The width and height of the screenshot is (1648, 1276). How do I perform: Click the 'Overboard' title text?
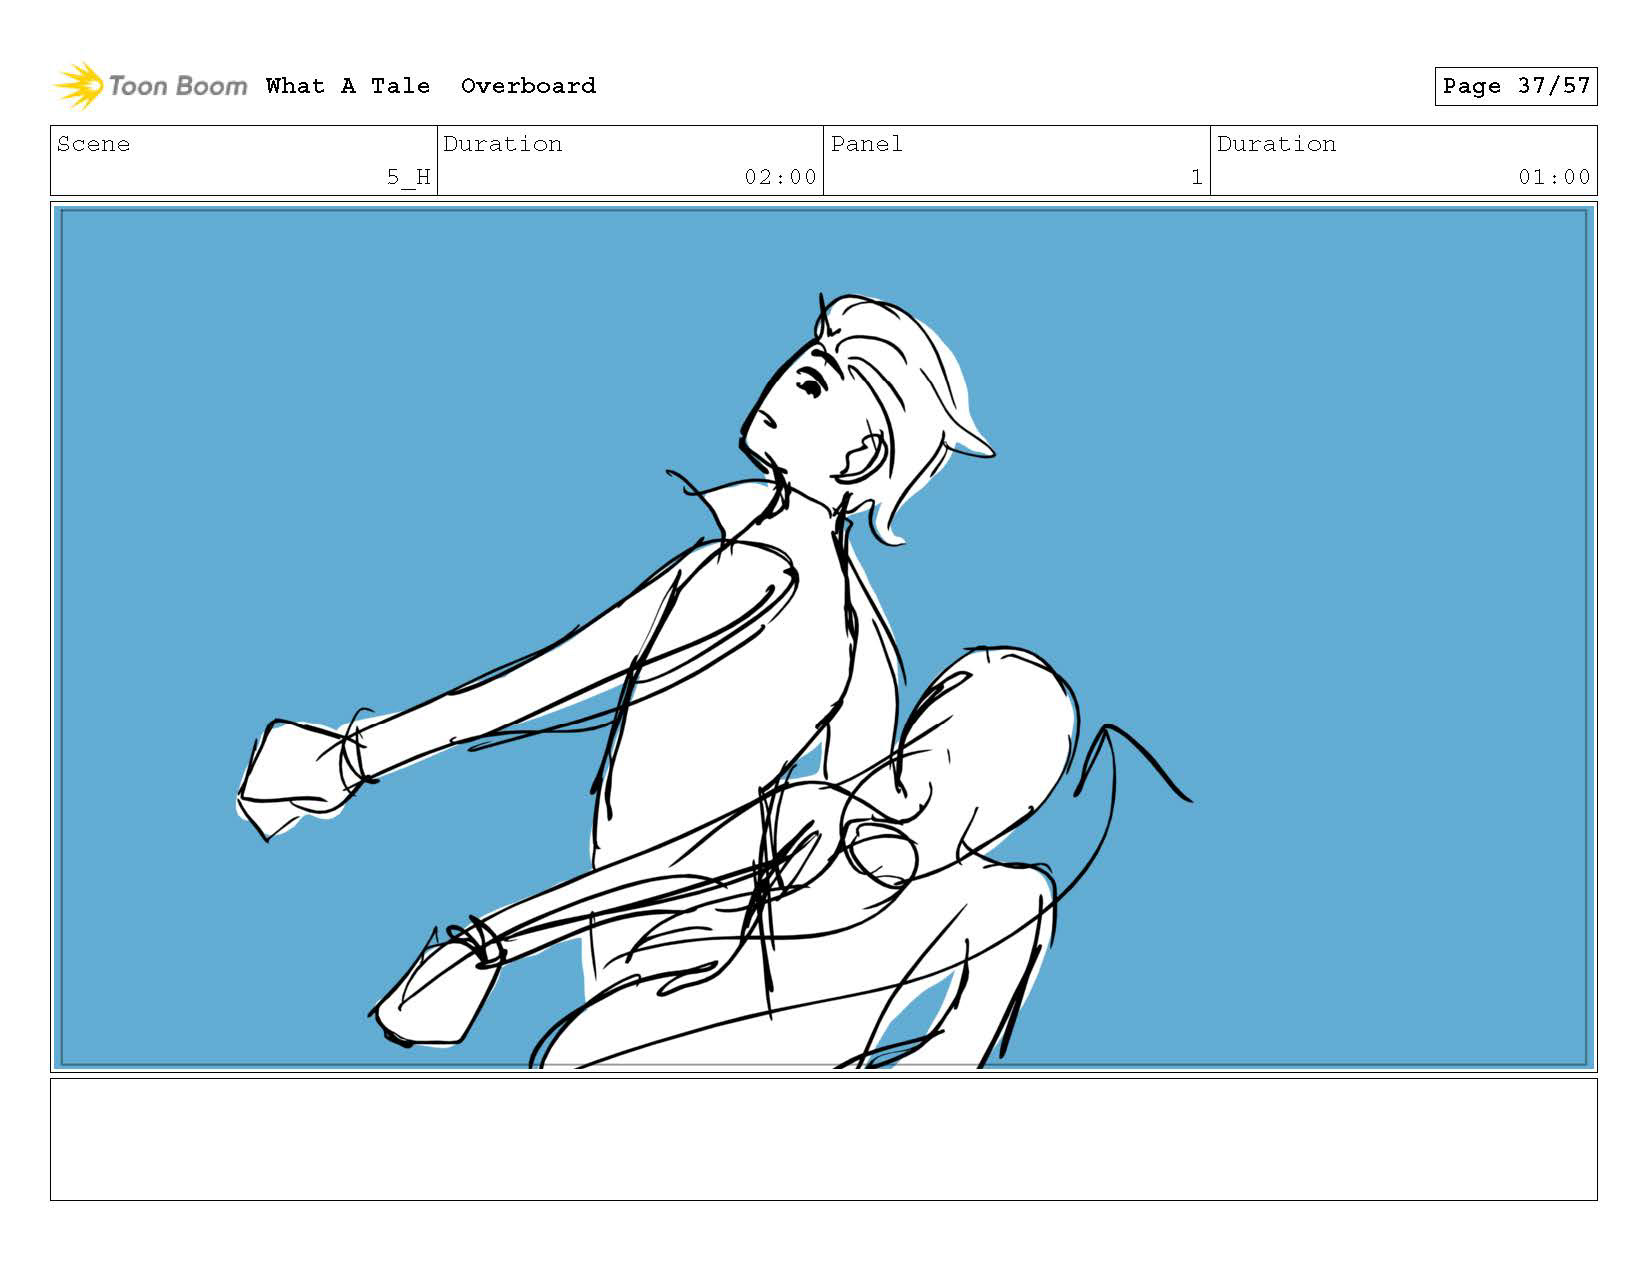pos(528,86)
